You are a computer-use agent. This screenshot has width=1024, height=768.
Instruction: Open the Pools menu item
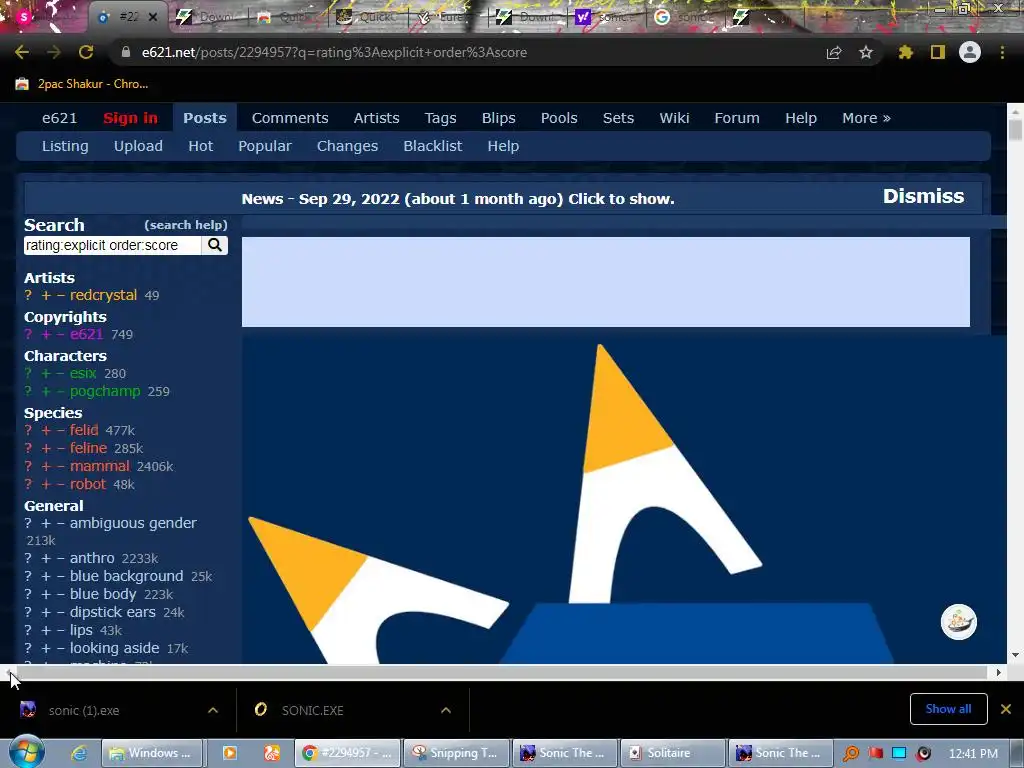tap(559, 118)
